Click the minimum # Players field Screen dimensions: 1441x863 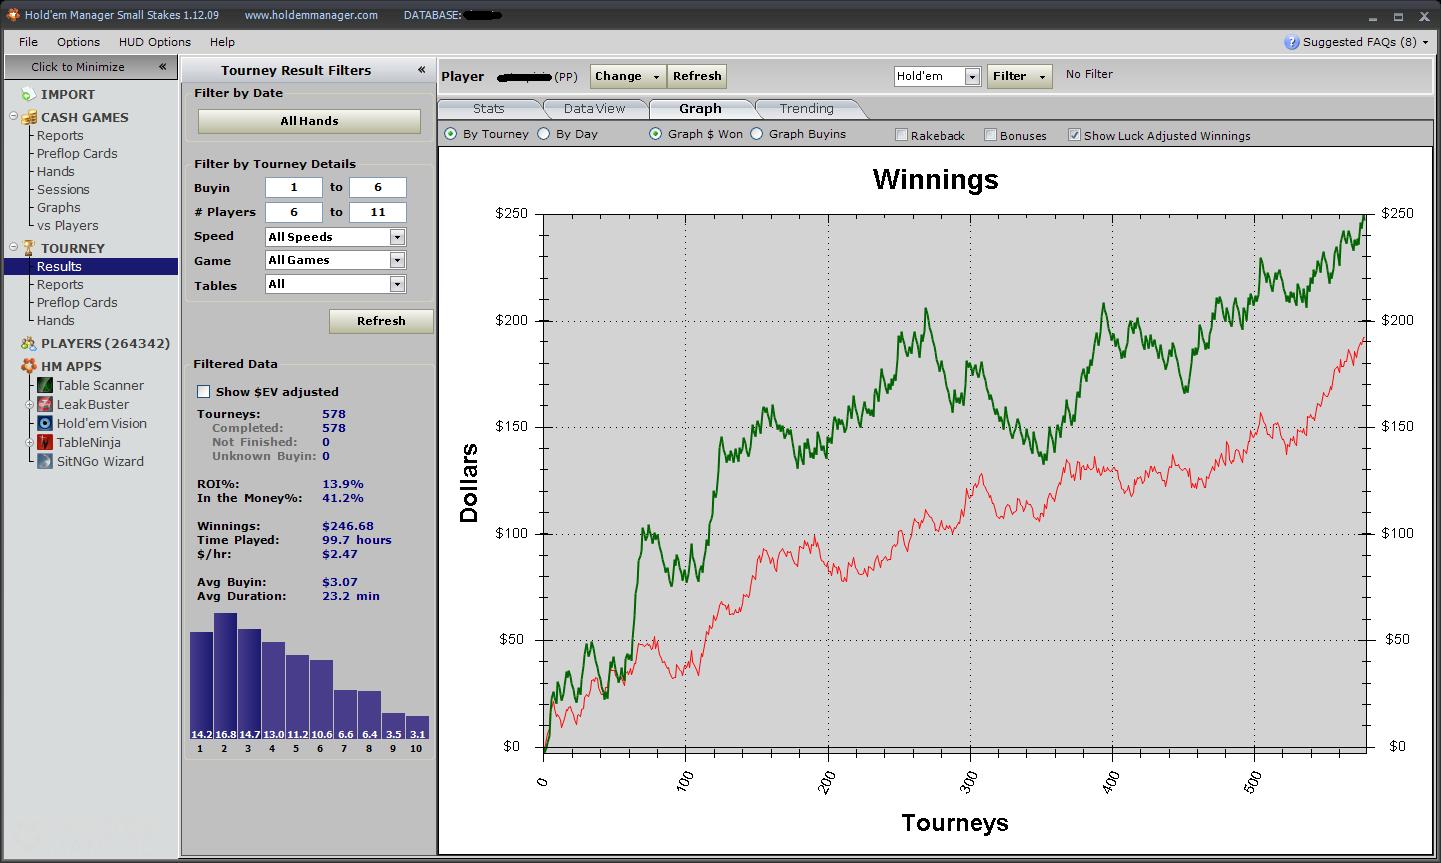pyautogui.click(x=294, y=212)
